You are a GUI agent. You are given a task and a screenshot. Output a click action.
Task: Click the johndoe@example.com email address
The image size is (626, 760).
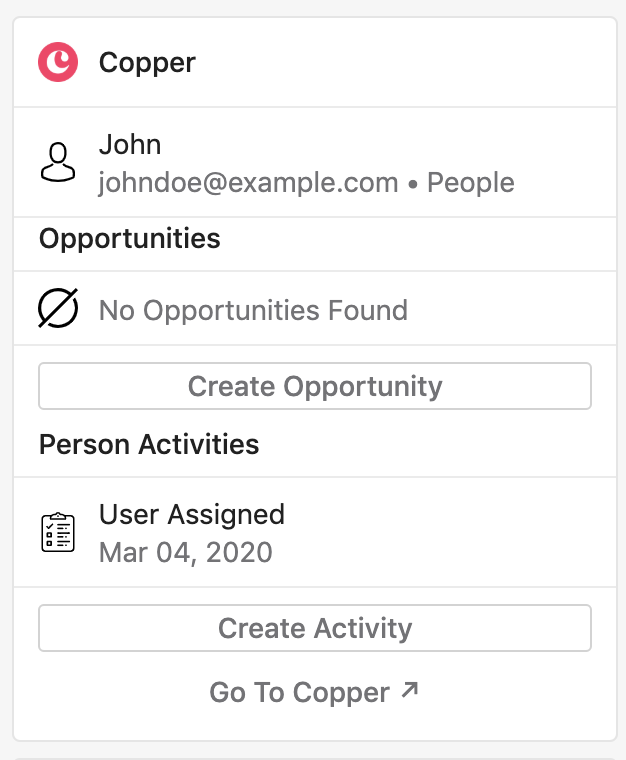248,183
